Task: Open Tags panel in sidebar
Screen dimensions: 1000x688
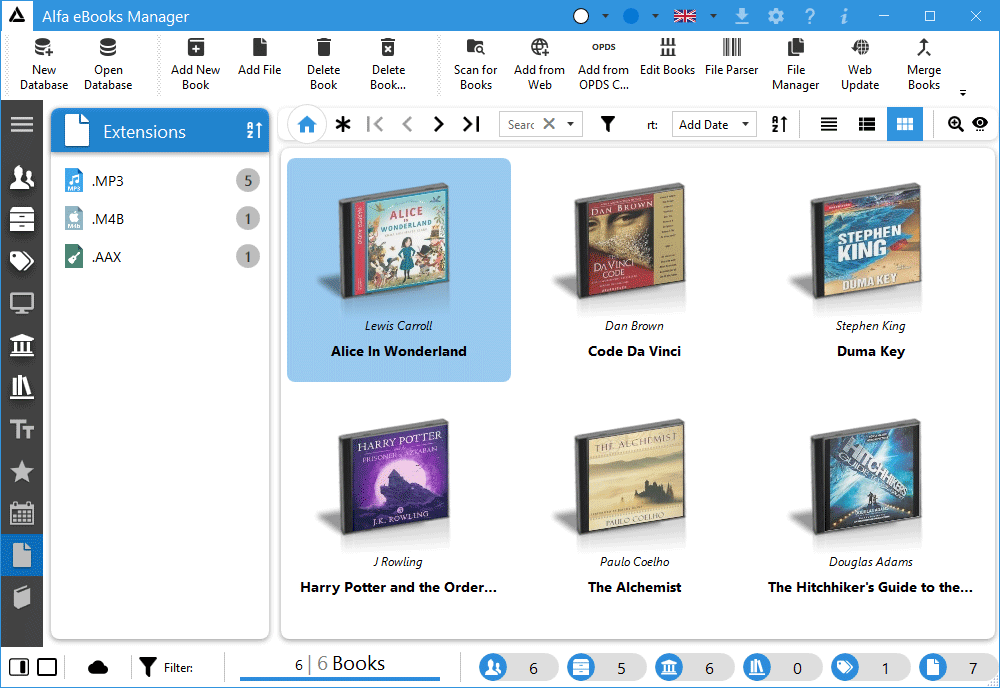Action: point(22,261)
